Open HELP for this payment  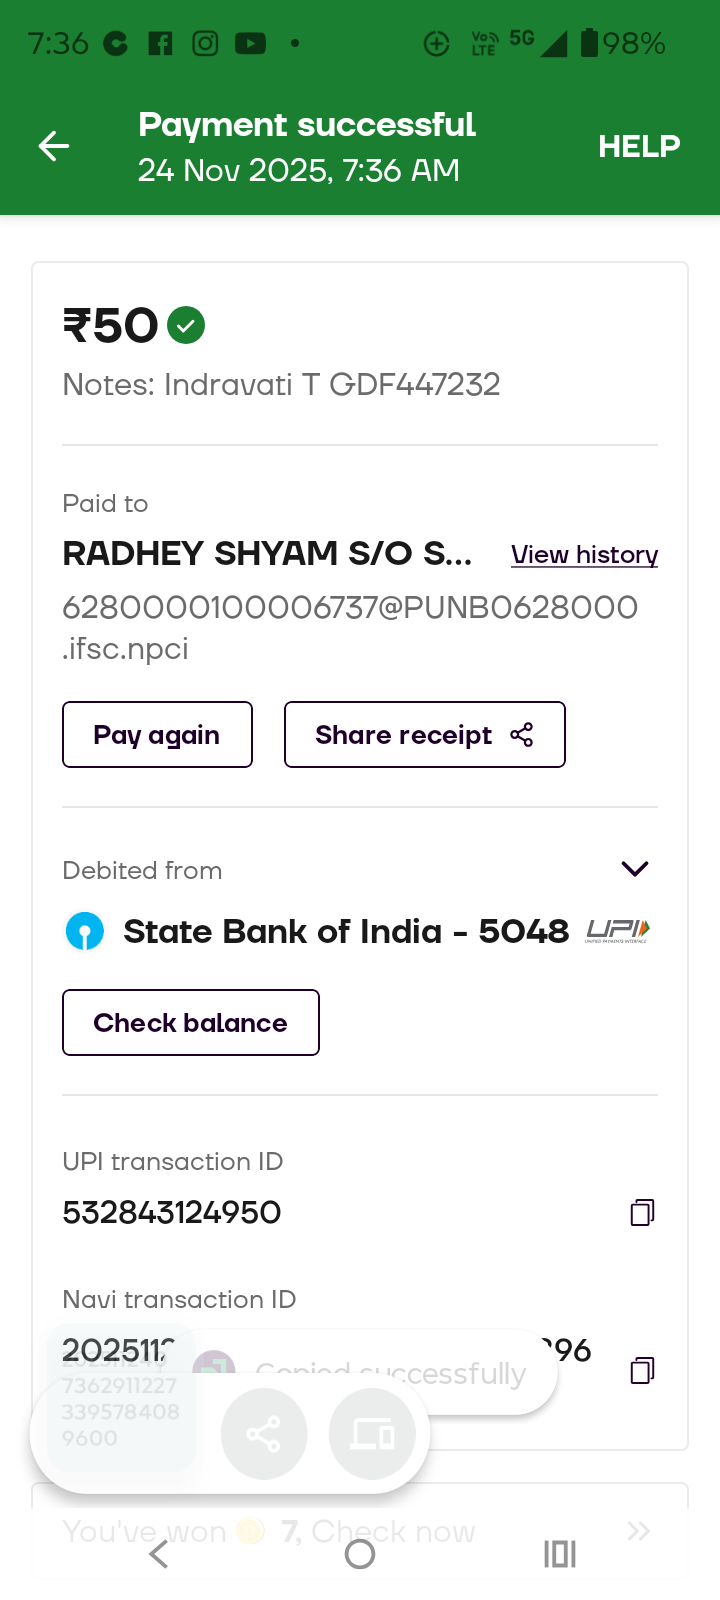coord(639,147)
